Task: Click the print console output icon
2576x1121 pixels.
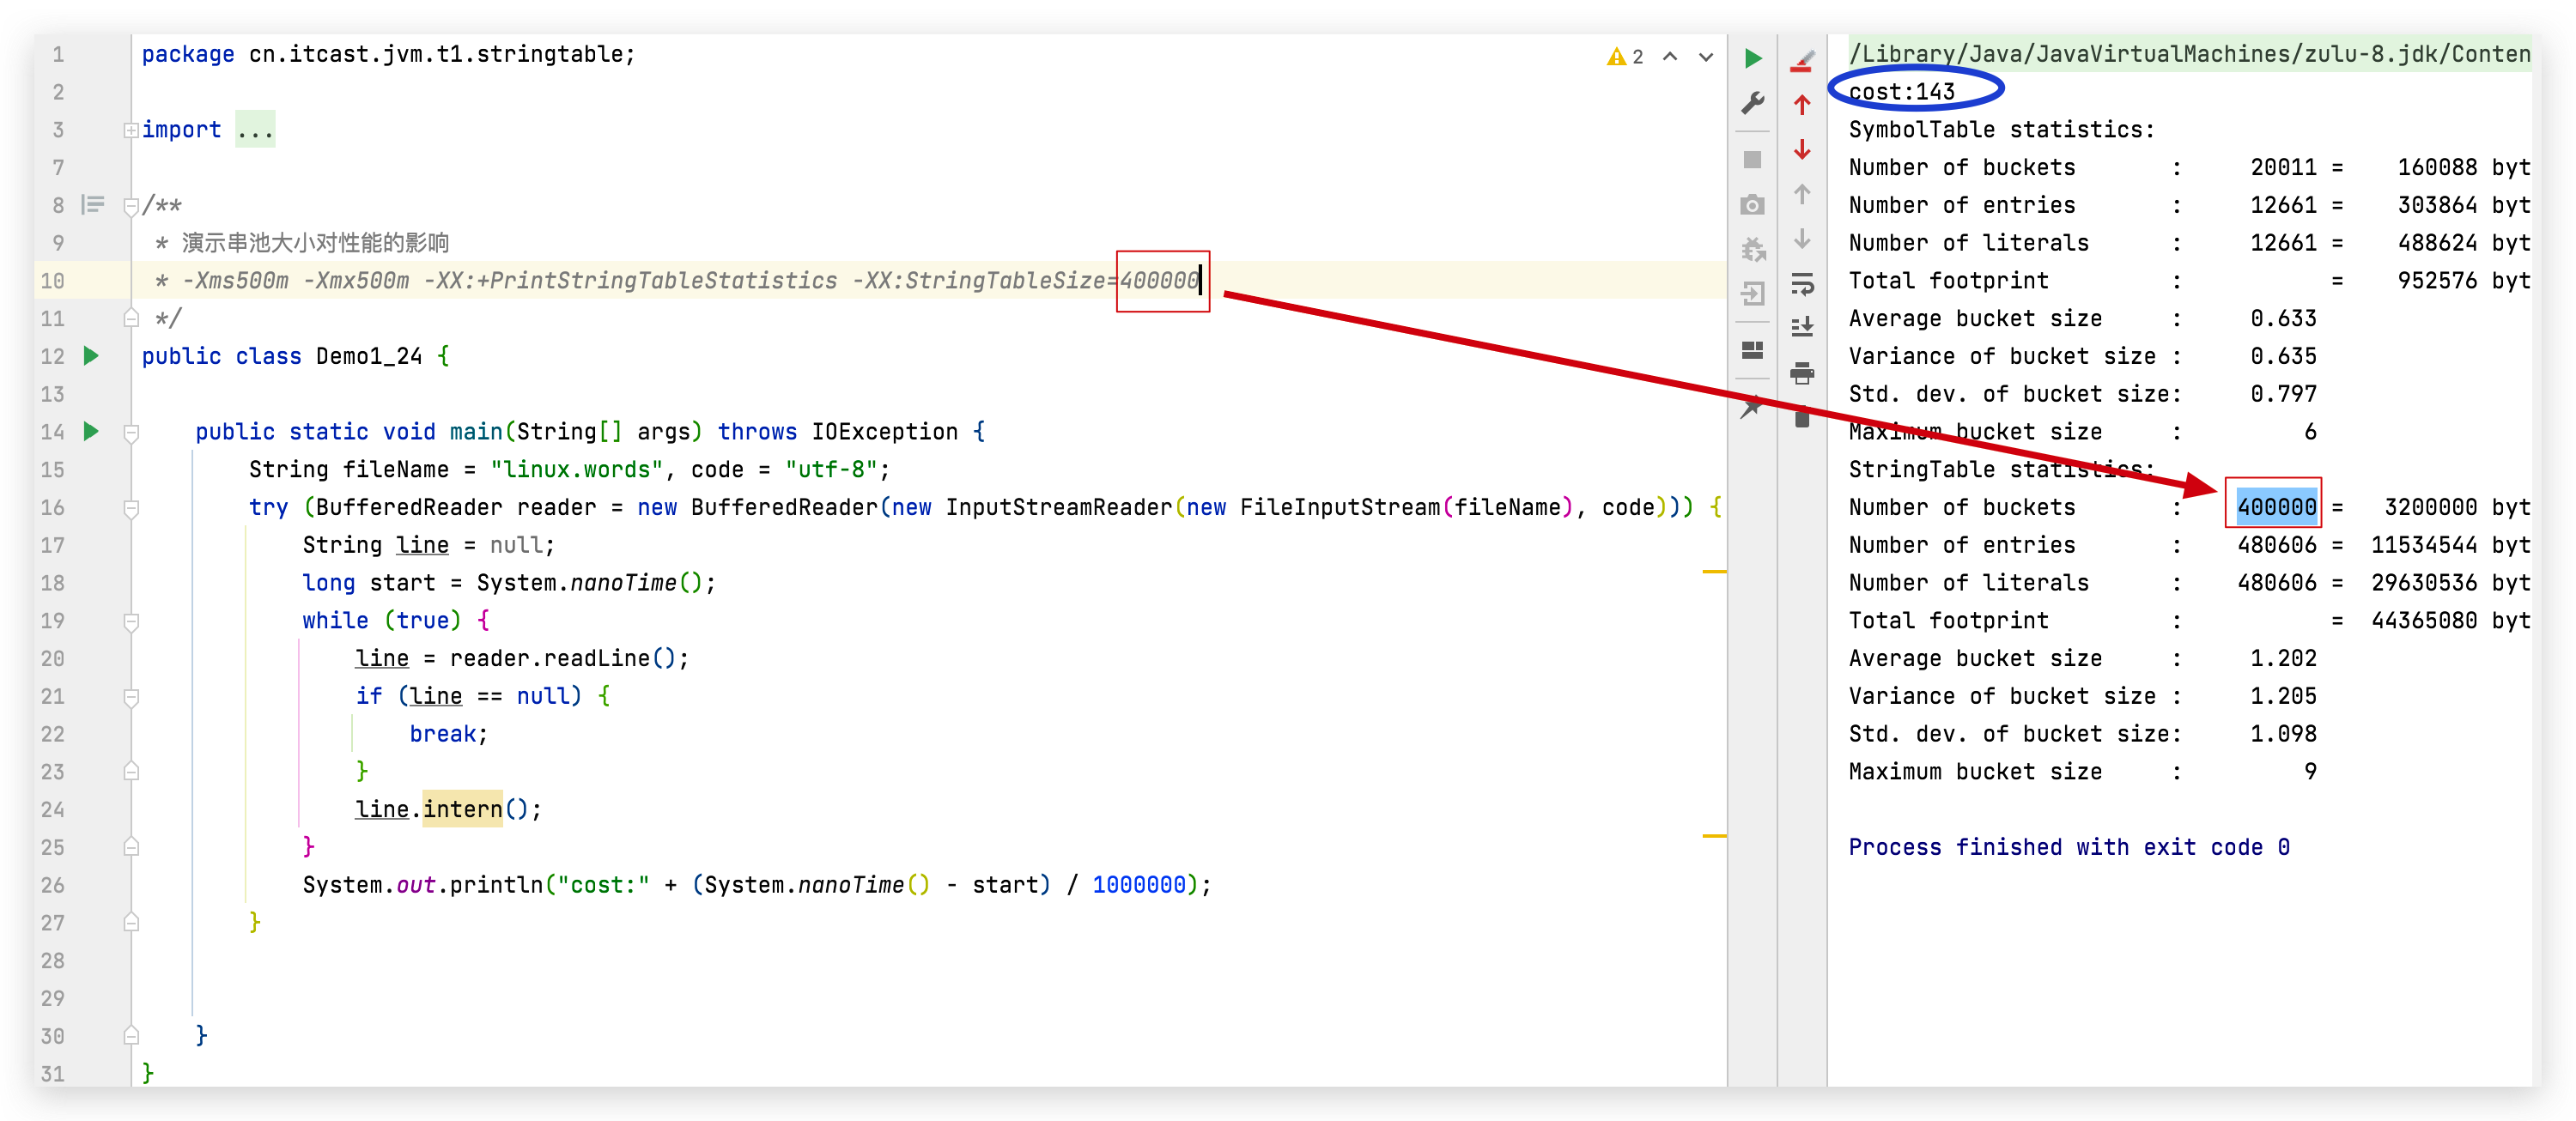Action: click(x=1802, y=374)
